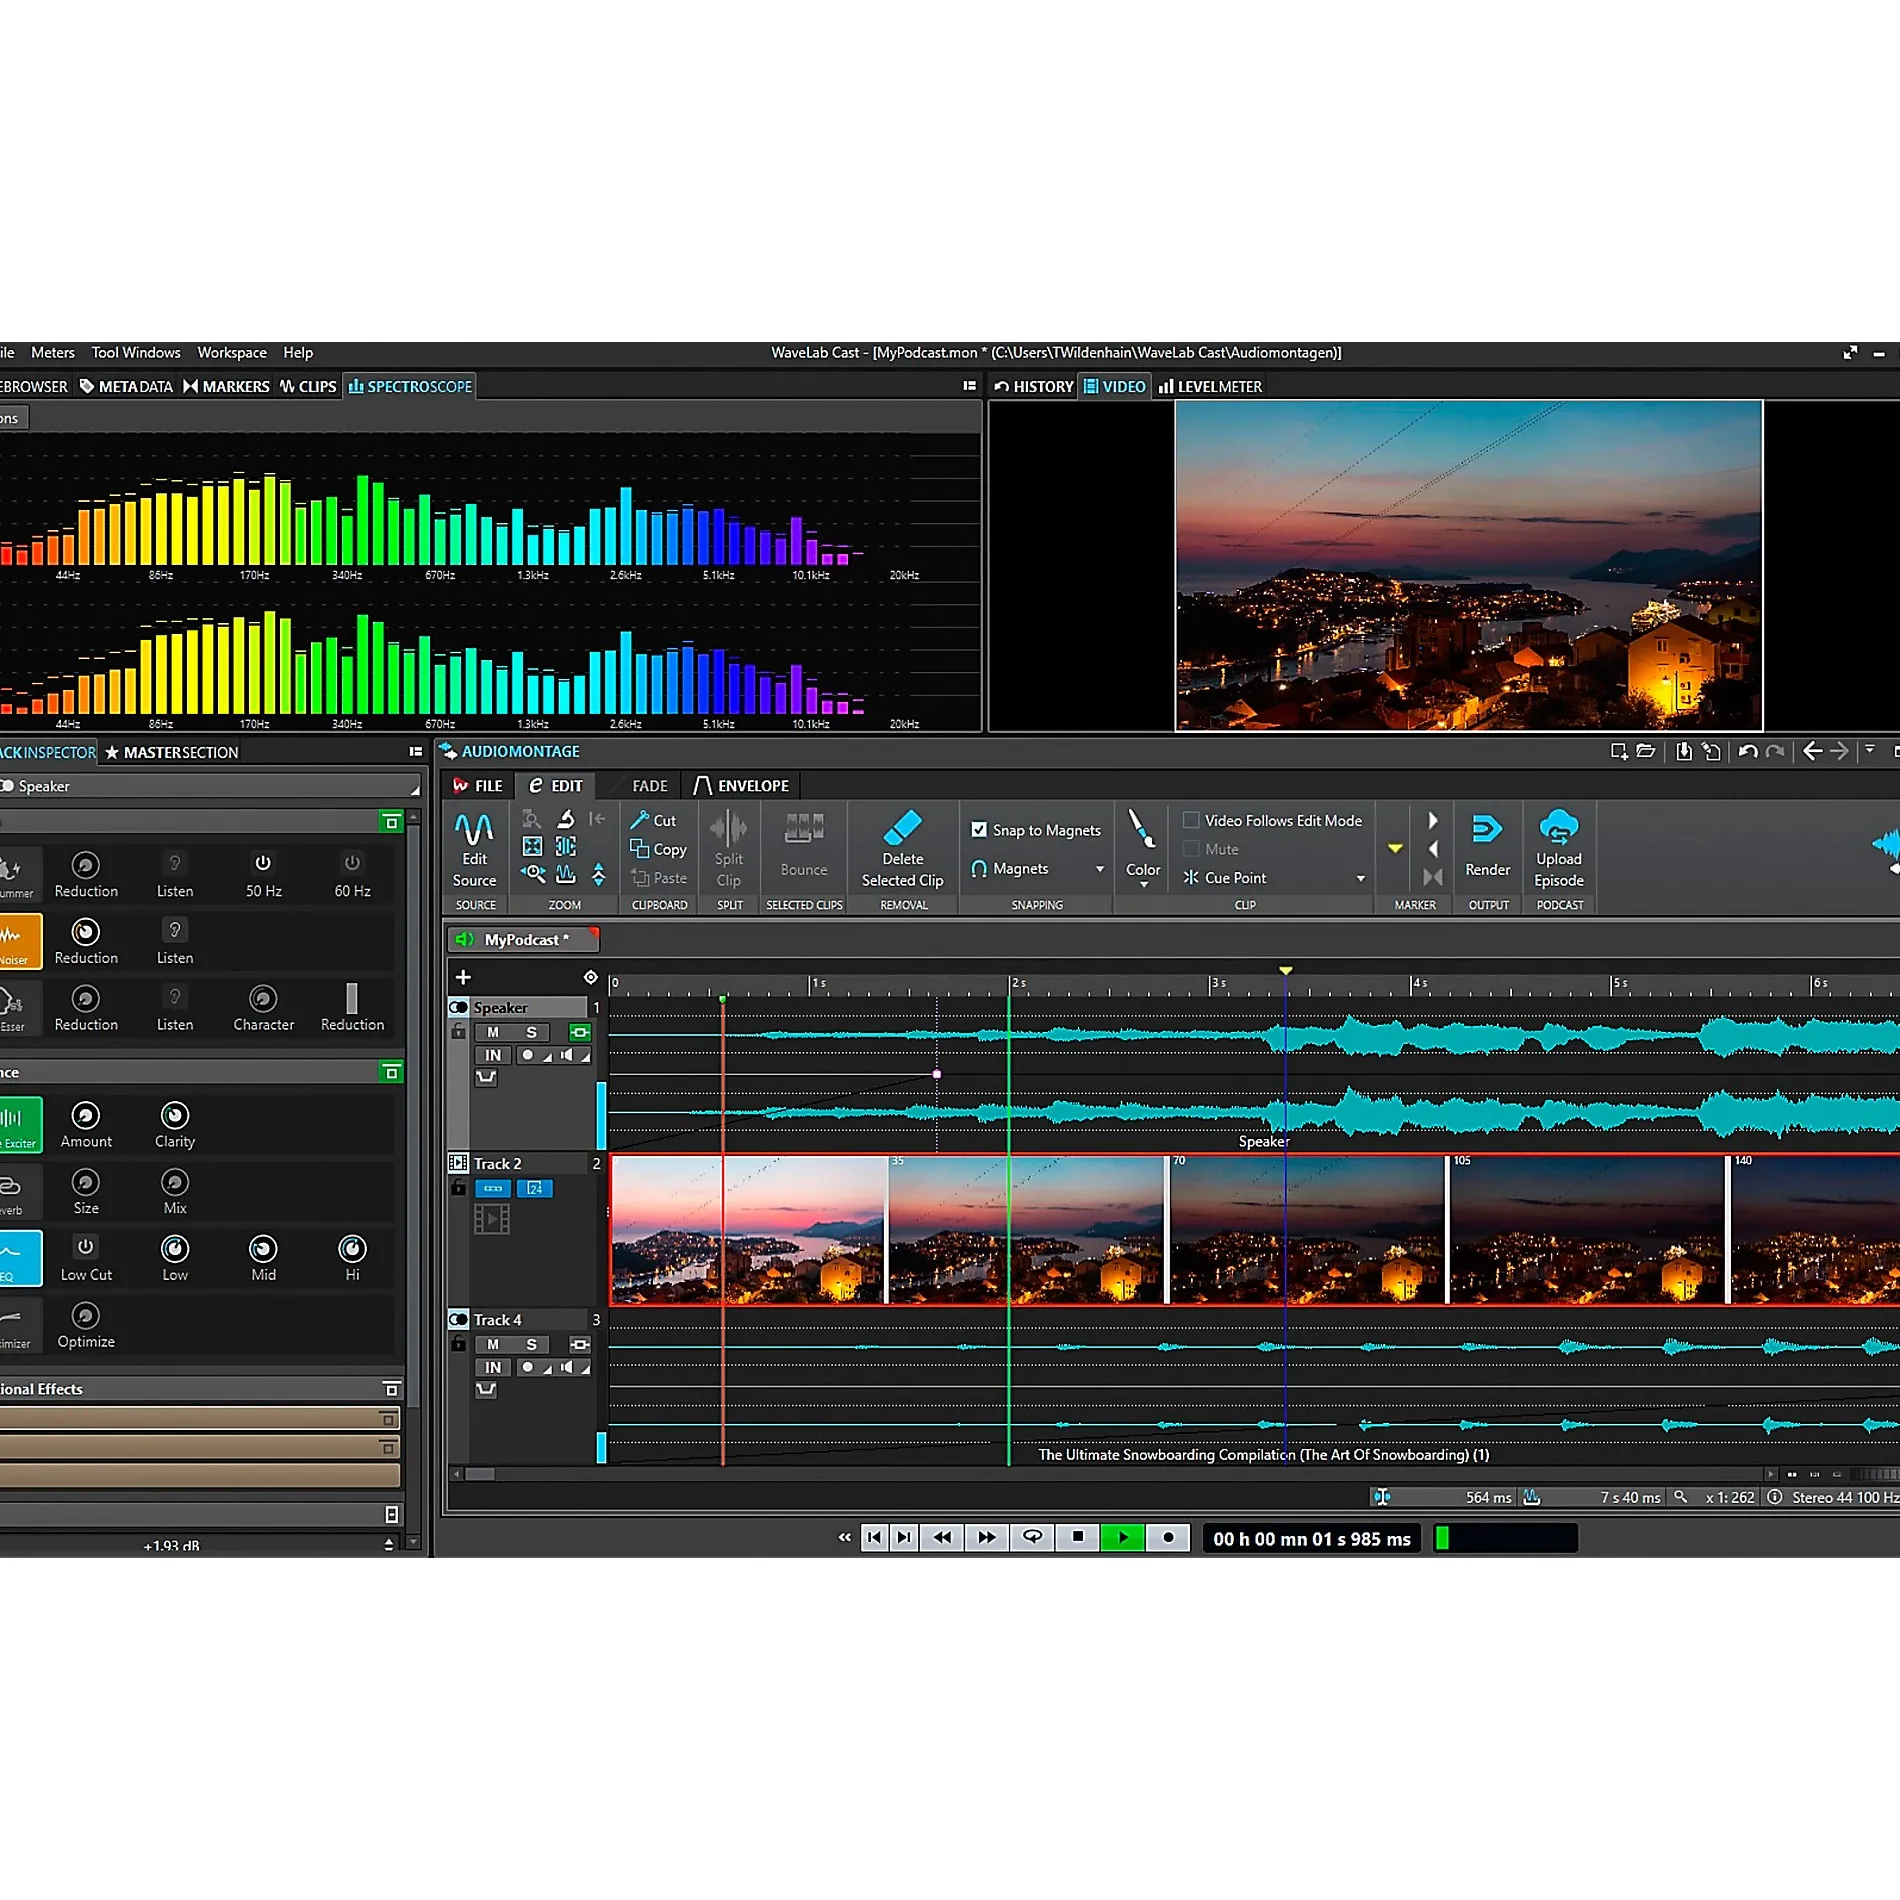1900x1900 pixels.
Task: Click the Split Clip icon
Action: pos(728,828)
